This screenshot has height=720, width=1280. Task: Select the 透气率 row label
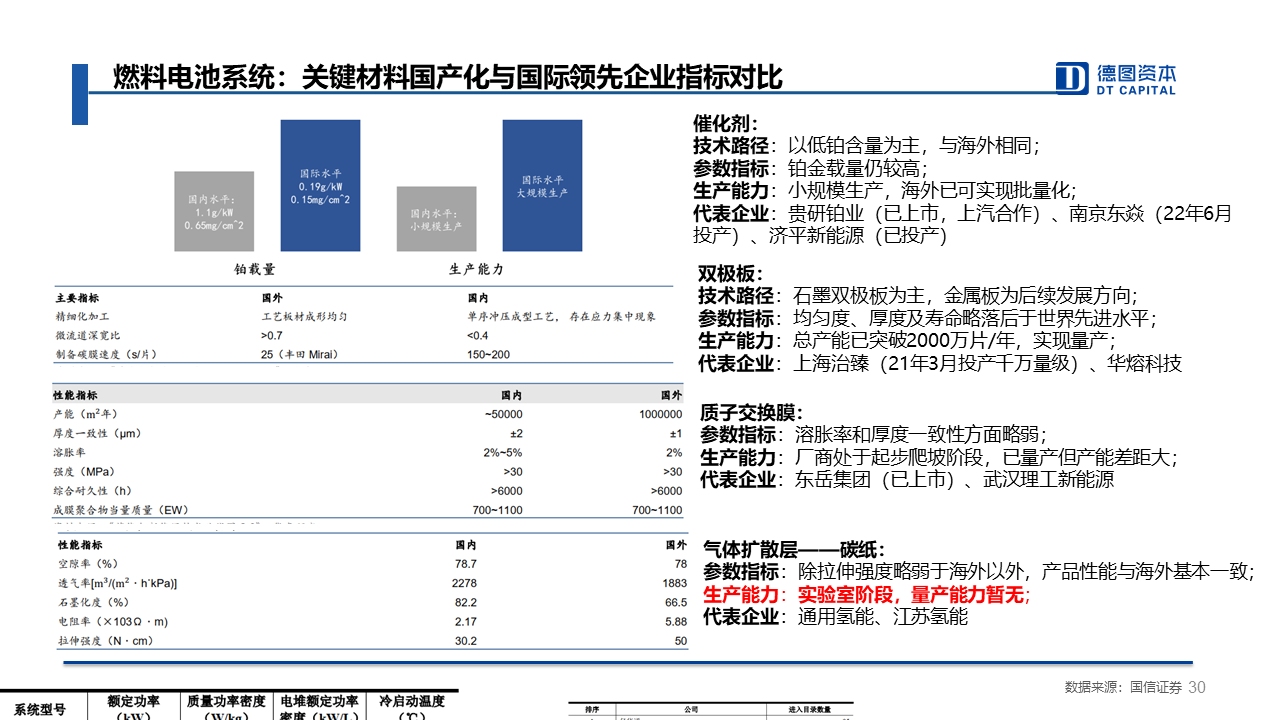coord(117,583)
